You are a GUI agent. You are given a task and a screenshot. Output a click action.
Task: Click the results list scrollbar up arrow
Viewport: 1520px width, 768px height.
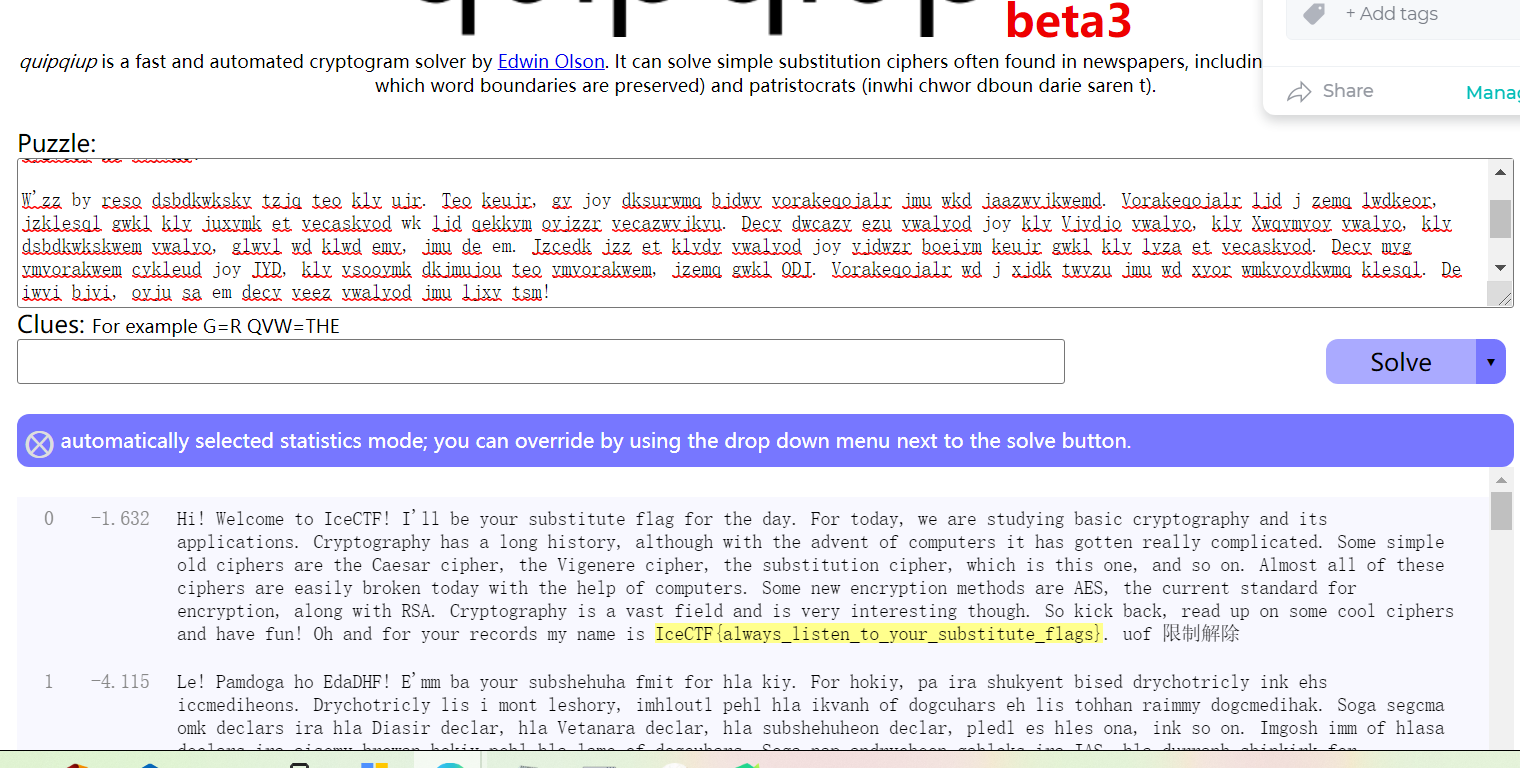pos(1501,479)
